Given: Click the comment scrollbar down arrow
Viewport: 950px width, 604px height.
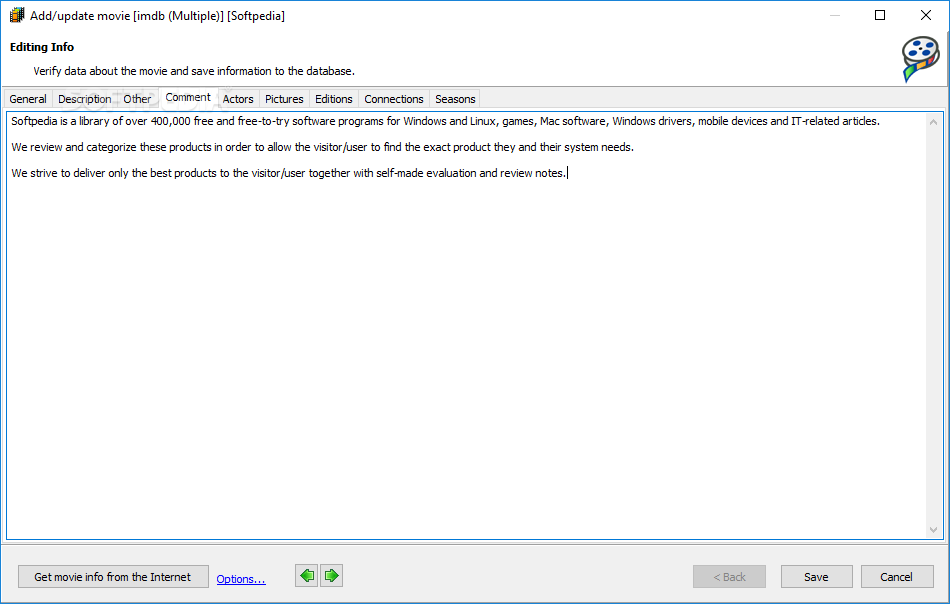Looking at the screenshot, I should (x=934, y=529).
